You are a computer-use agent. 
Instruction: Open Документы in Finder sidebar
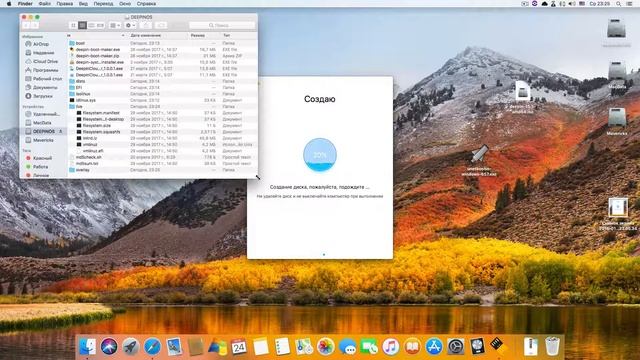pyautogui.click(x=41, y=87)
